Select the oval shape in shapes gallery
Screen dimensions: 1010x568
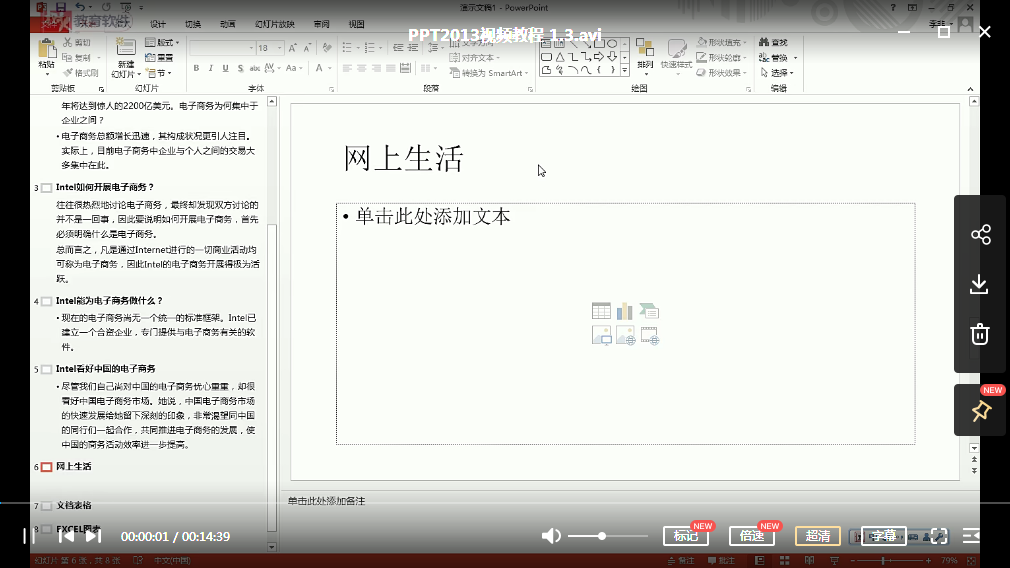[612, 44]
